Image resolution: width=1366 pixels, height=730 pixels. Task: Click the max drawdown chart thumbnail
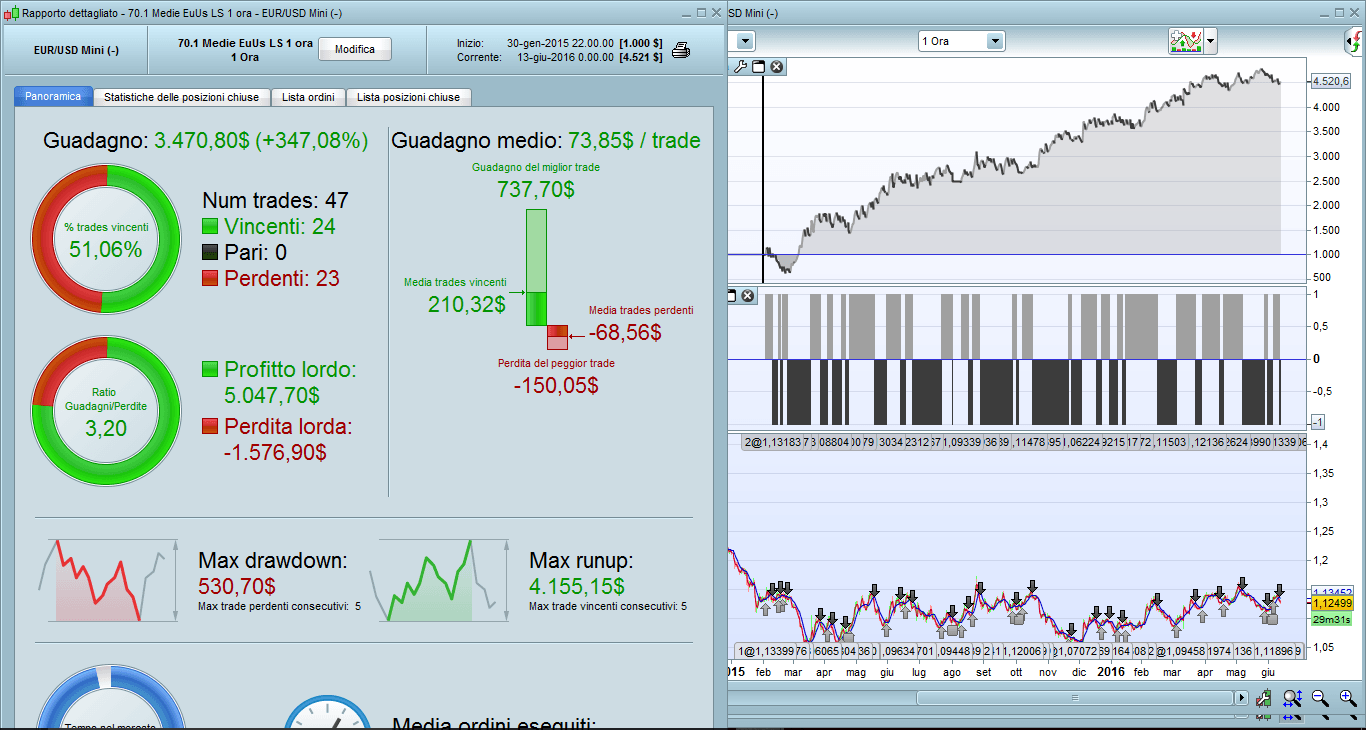pyautogui.click(x=107, y=580)
